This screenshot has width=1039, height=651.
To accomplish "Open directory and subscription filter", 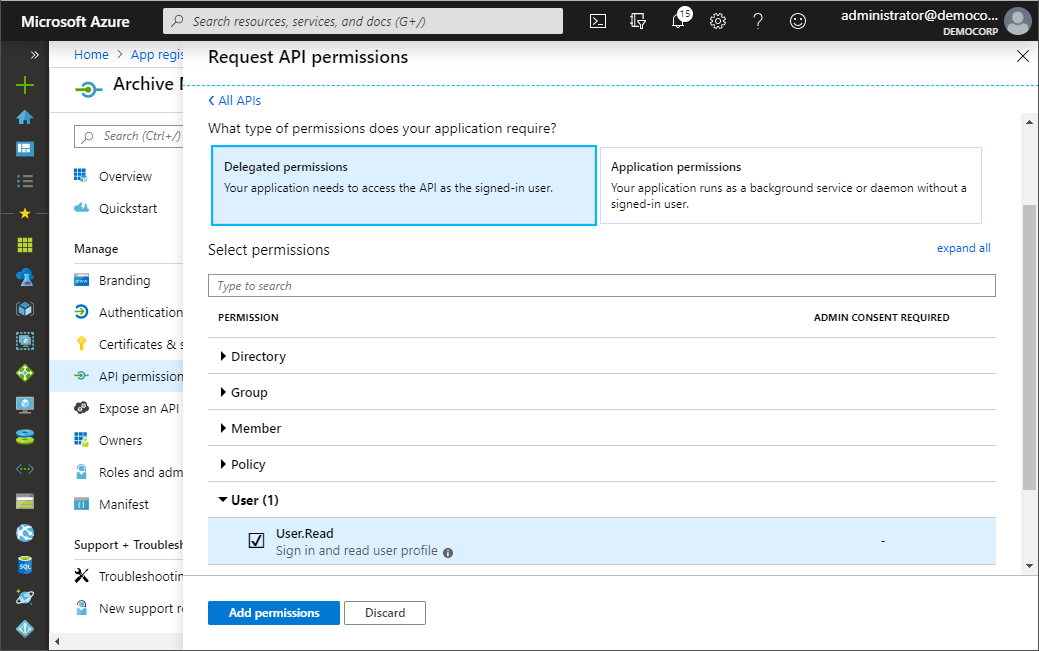I will pos(638,21).
